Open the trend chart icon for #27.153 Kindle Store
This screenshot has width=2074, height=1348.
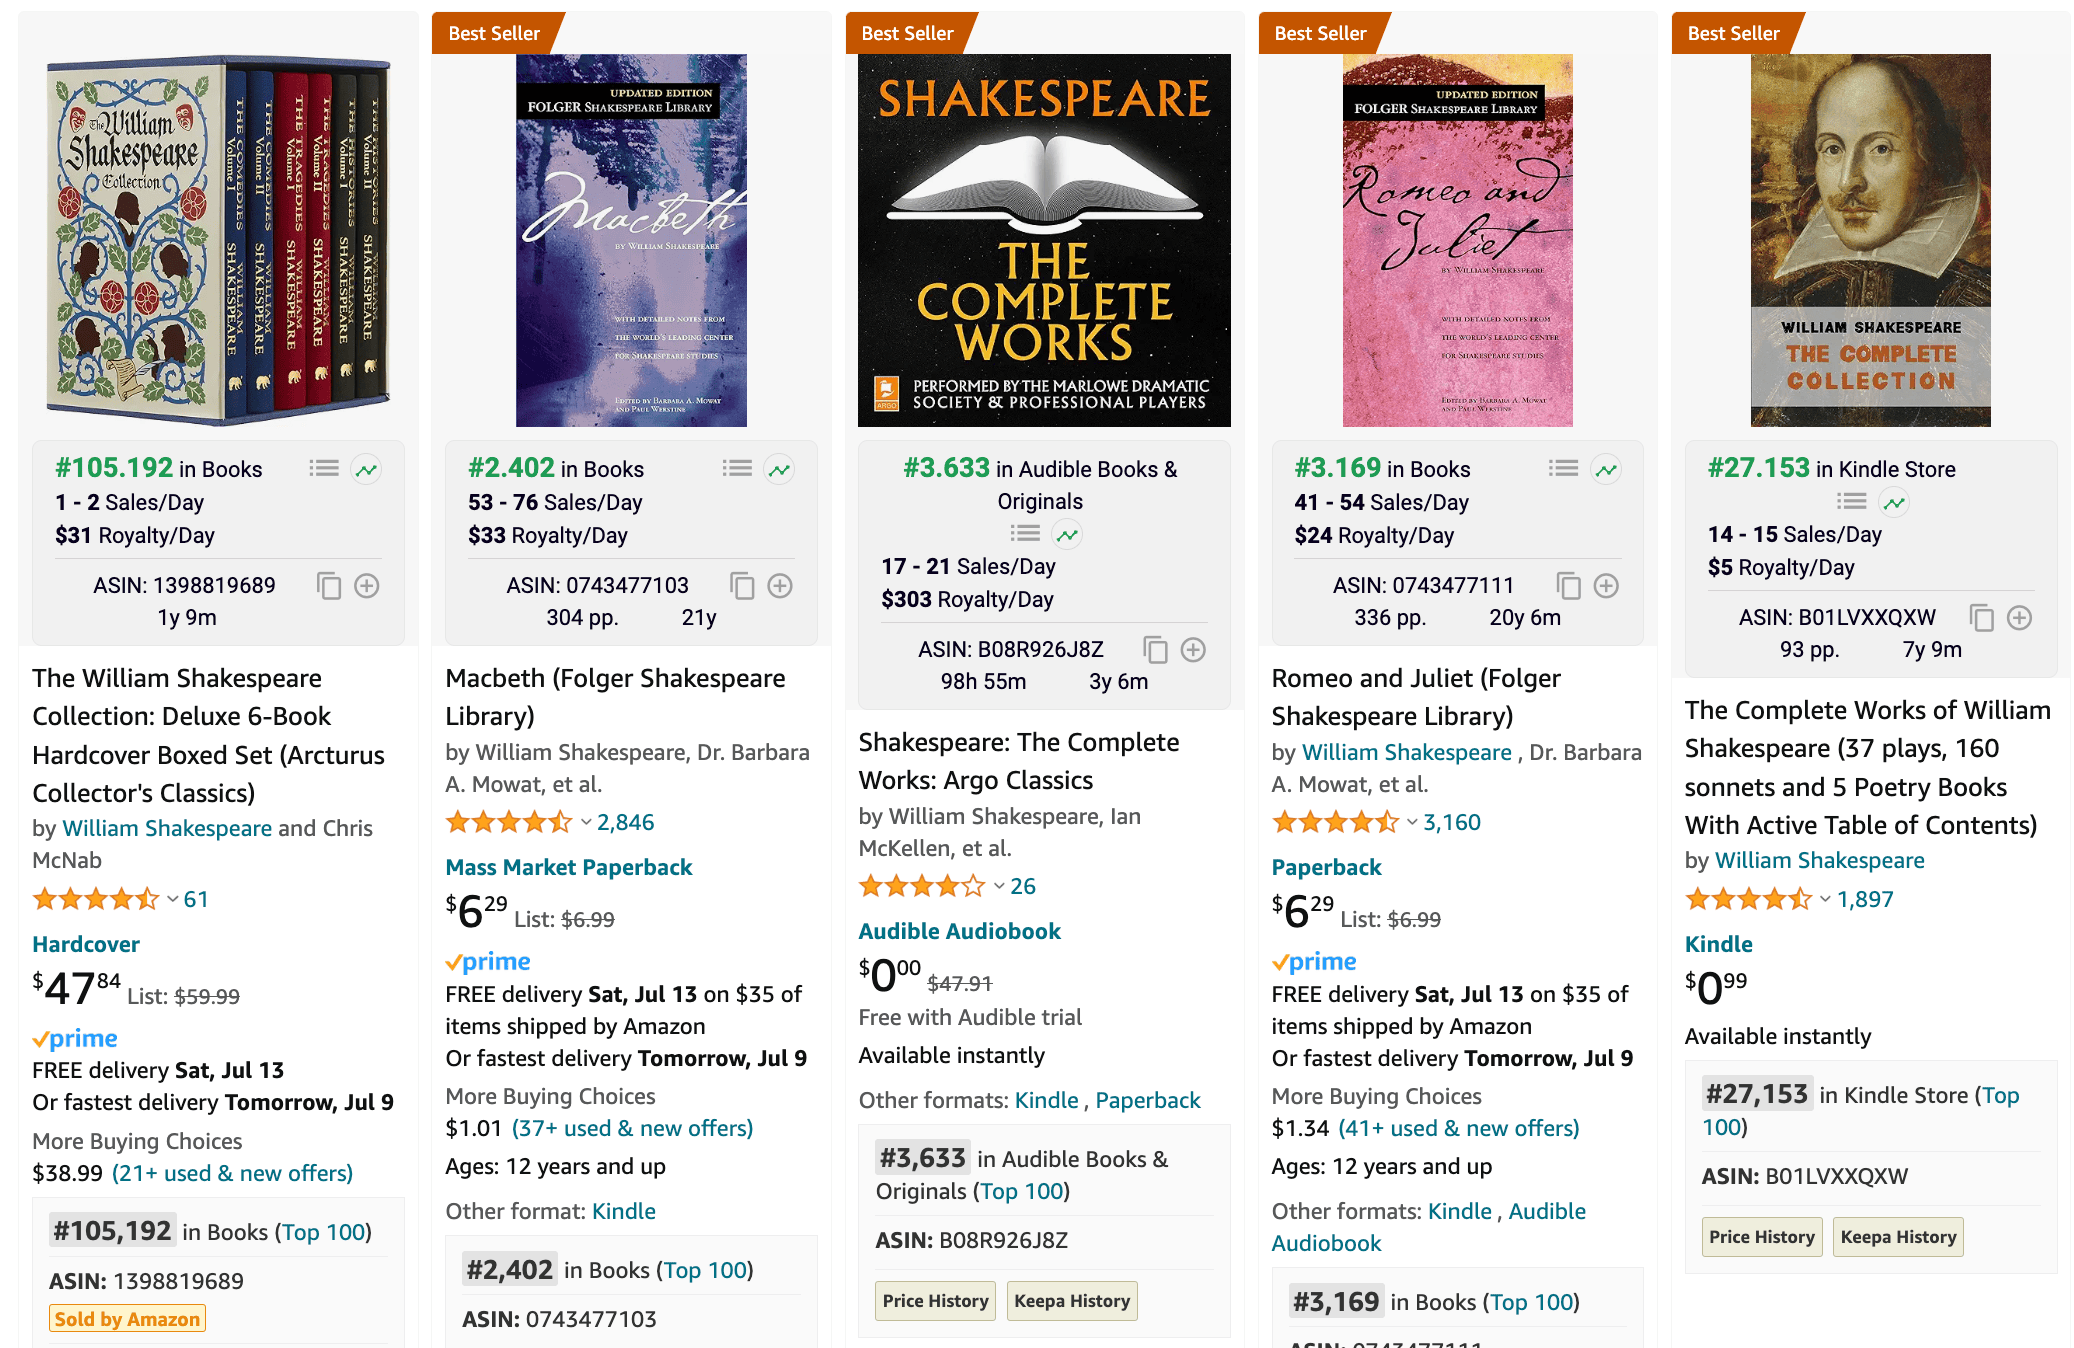pos(1894,502)
